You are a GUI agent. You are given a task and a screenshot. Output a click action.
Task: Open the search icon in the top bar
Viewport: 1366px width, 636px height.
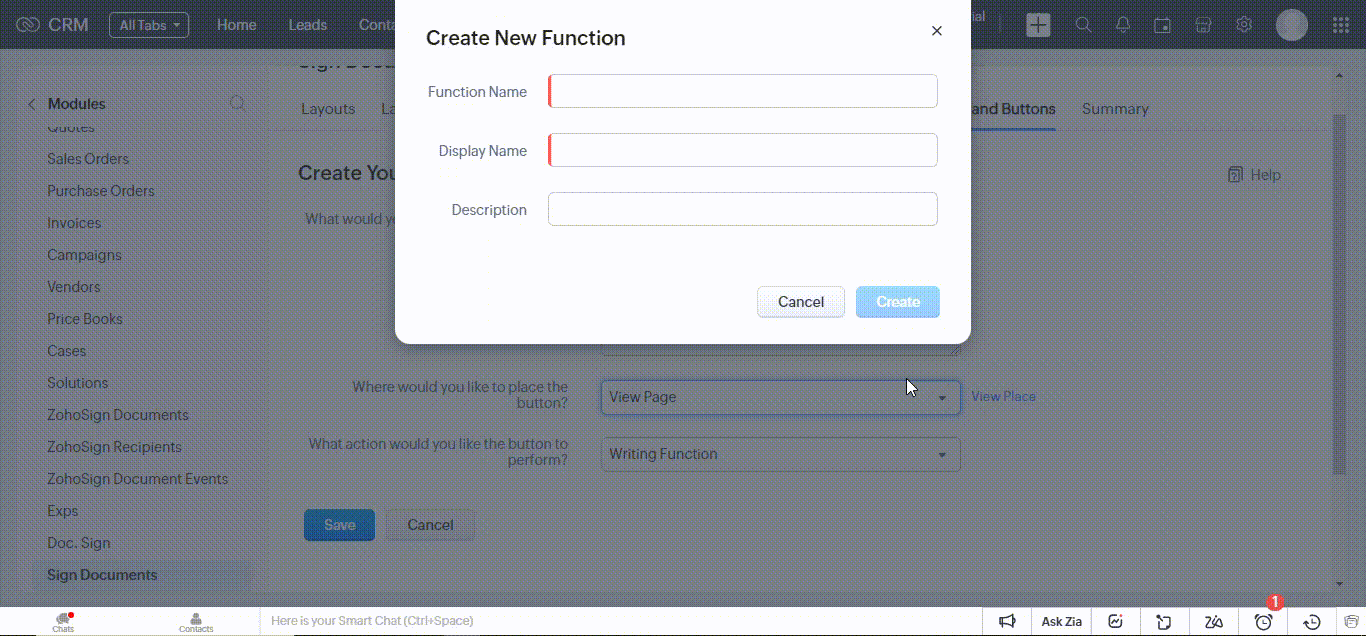1083,24
